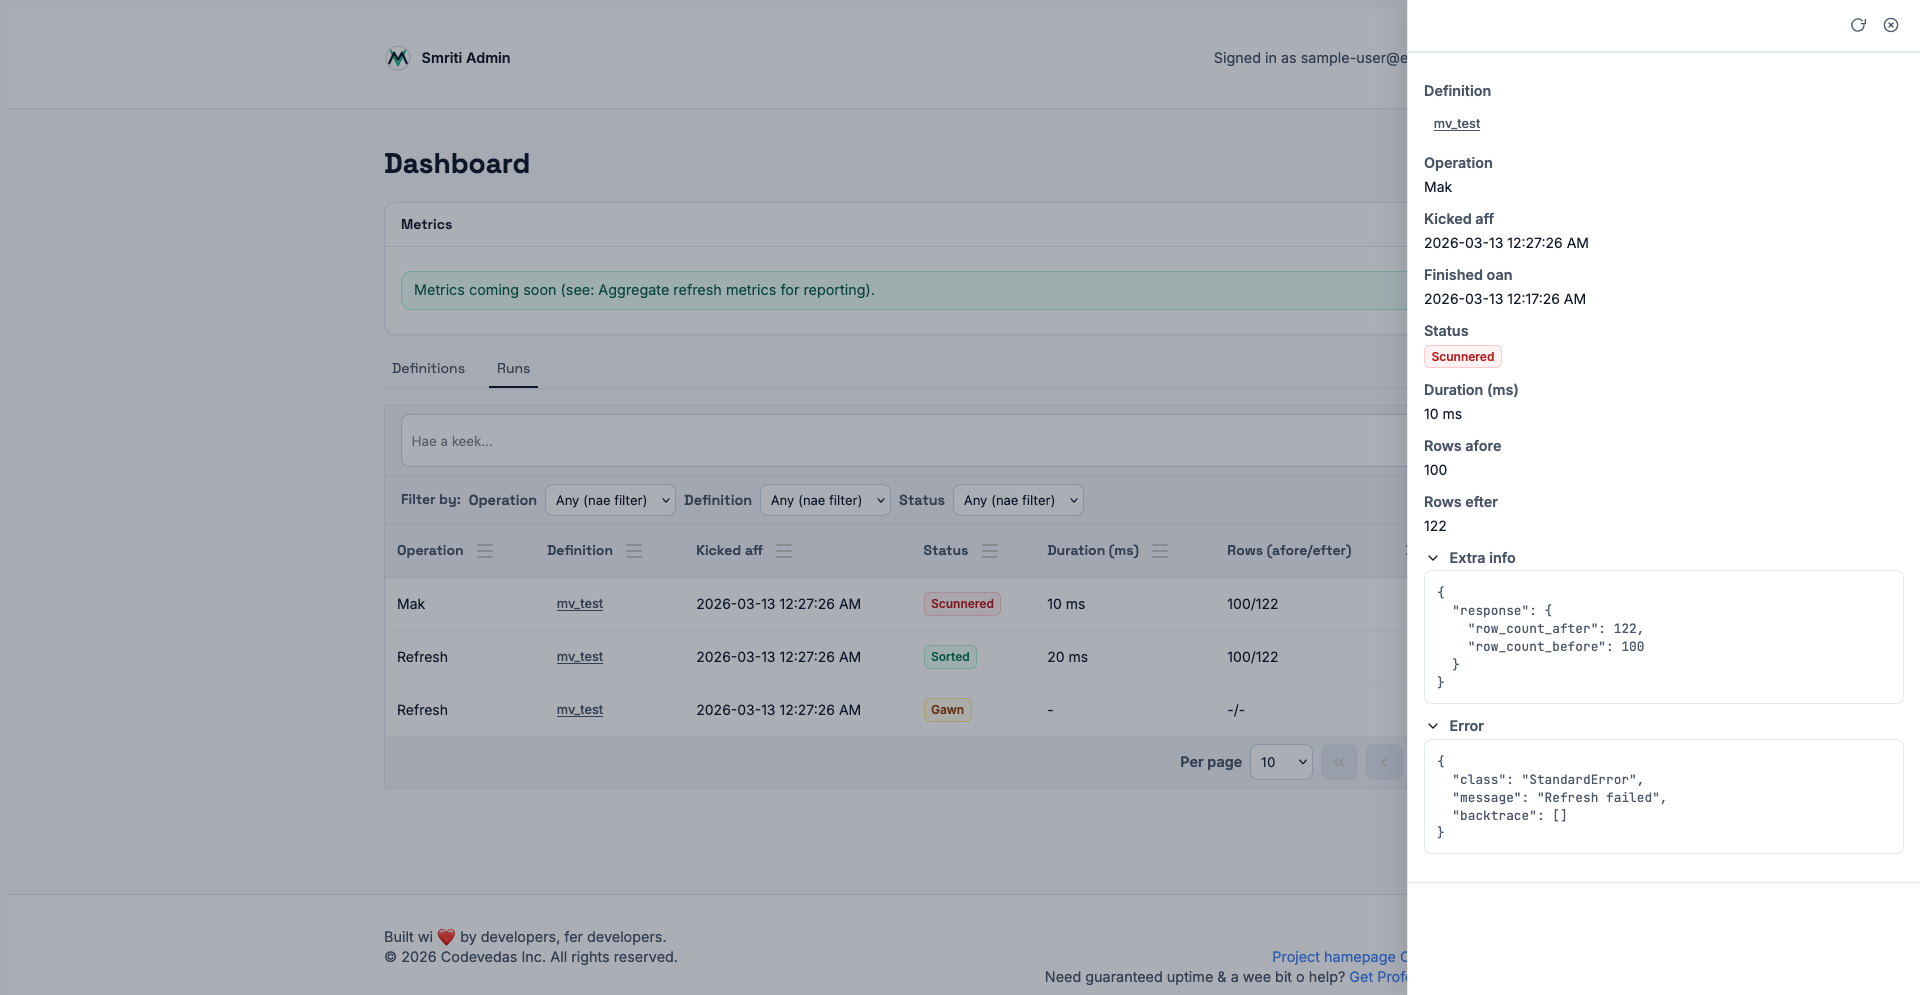Viewport: 1920px width, 995px height.
Task: Open the Definition column menu icon
Action: click(634, 551)
